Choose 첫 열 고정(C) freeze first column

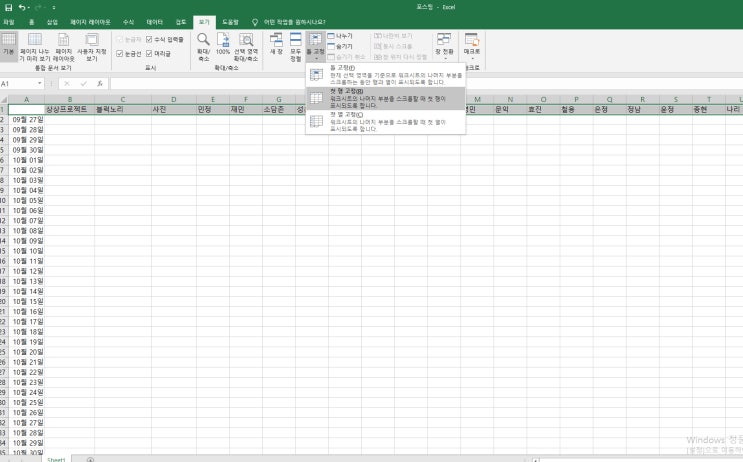pyautogui.click(x=385, y=122)
